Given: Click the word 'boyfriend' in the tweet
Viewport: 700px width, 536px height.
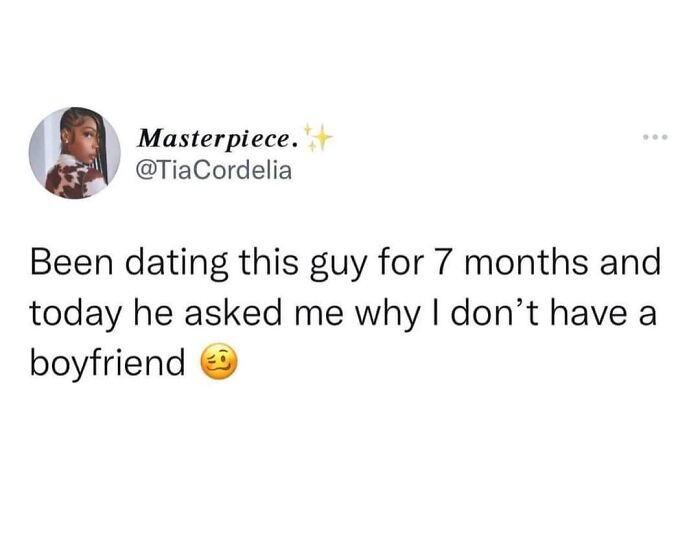Looking at the screenshot, I should pyautogui.click(x=108, y=363).
